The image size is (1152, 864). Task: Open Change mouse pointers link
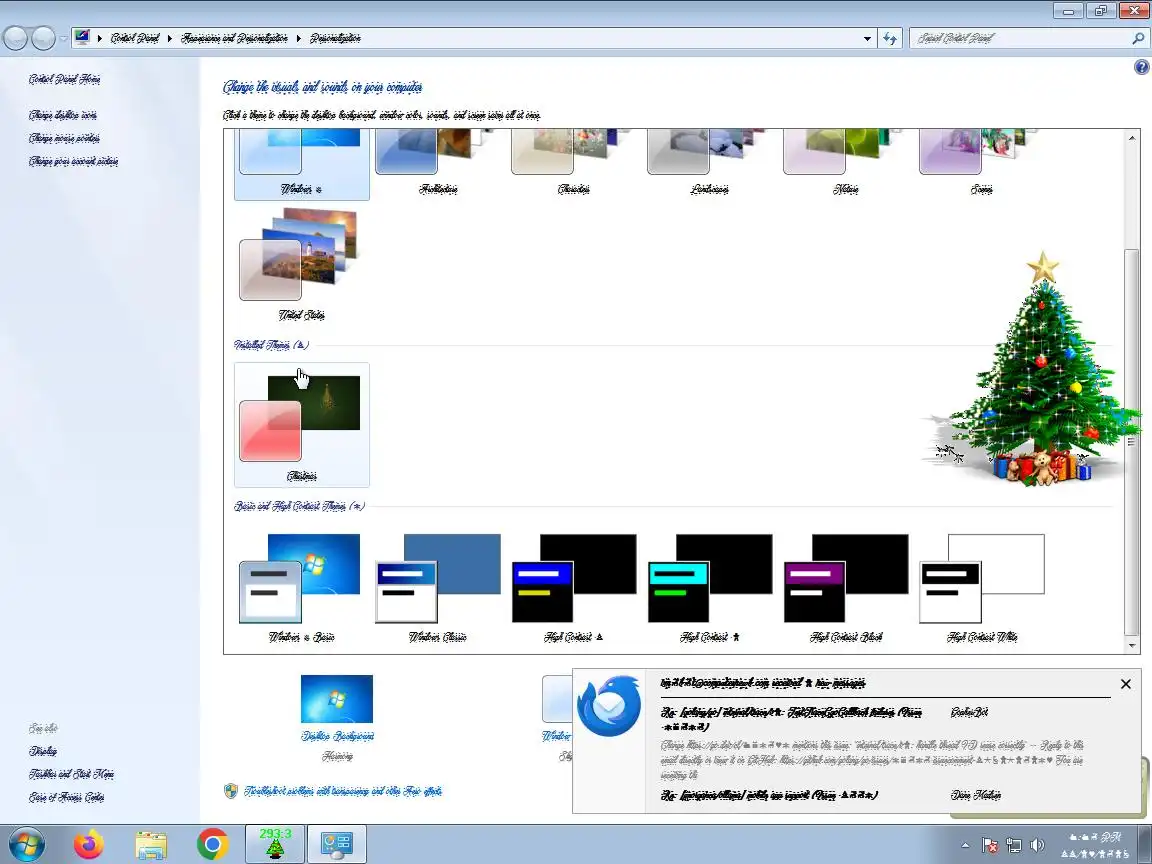tap(65, 138)
